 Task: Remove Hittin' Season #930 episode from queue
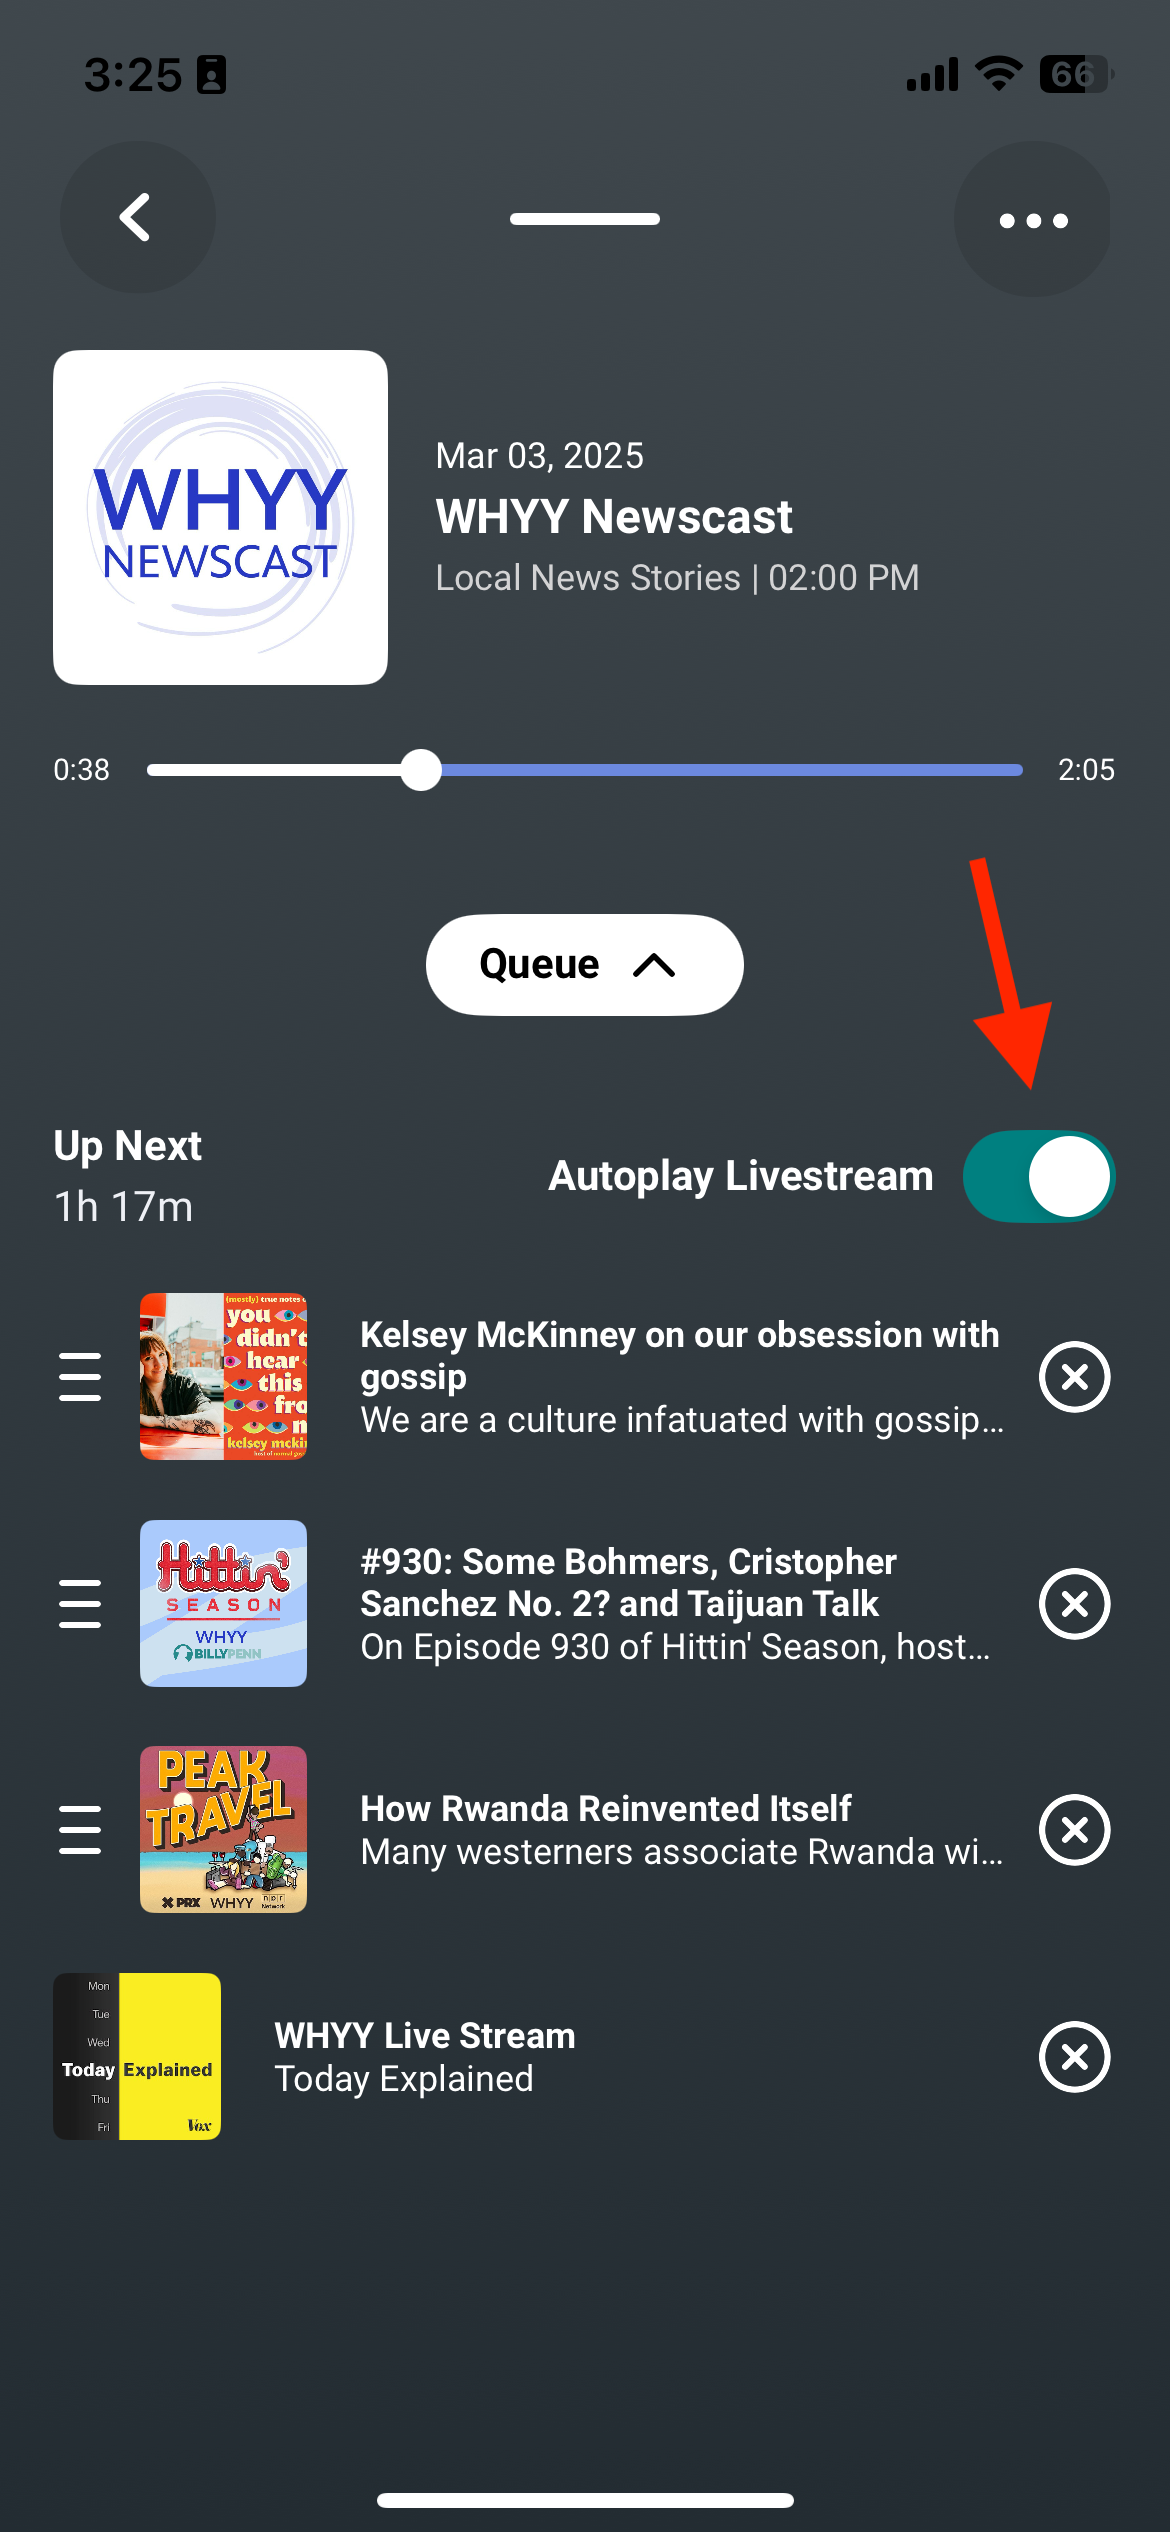coord(1074,1604)
